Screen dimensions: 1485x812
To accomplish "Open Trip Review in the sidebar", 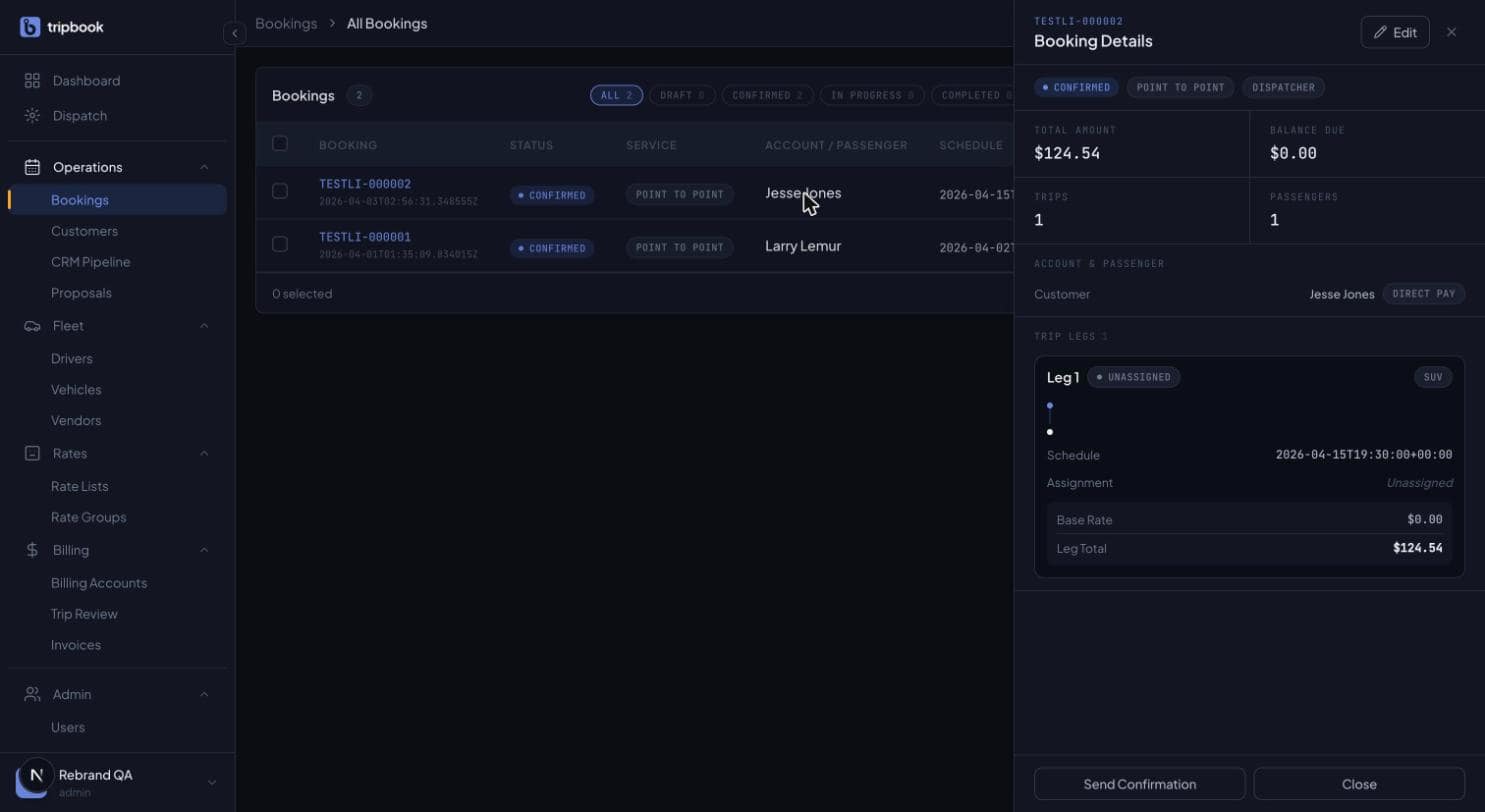I will 84,614.
